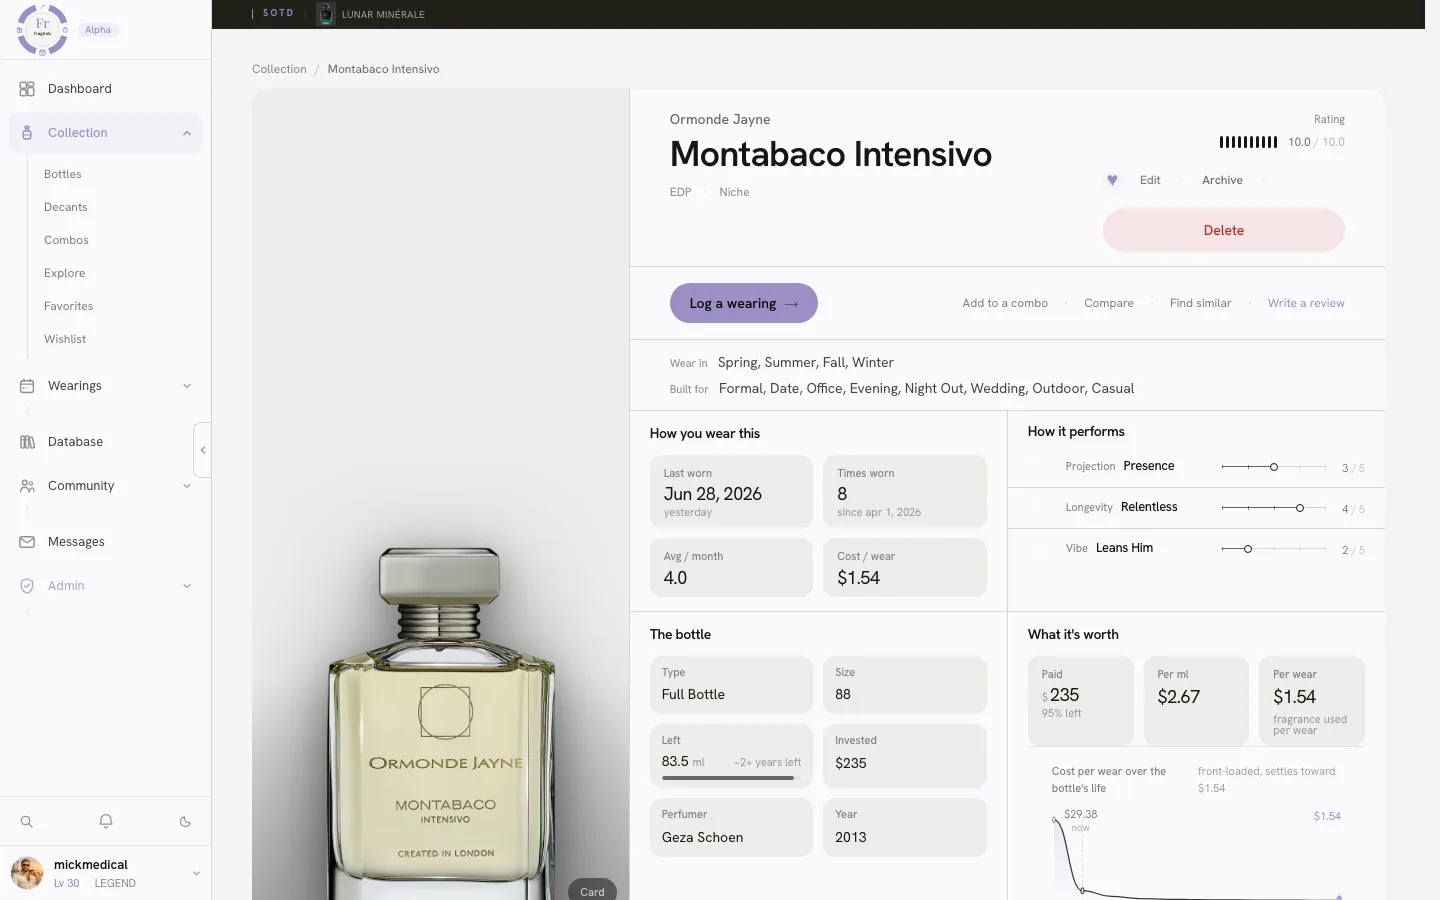The width and height of the screenshot is (1440, 900).
Task: Open Decants in the Collection submenu
Action: click(66, 207)
